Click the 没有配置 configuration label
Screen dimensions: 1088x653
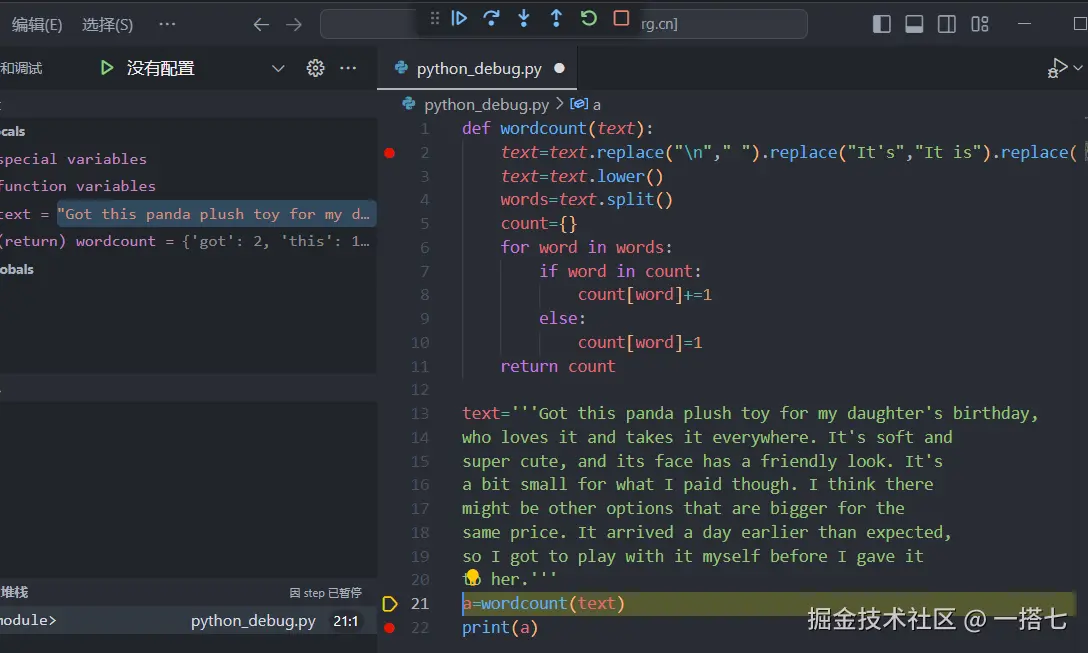tap(160, 68)
